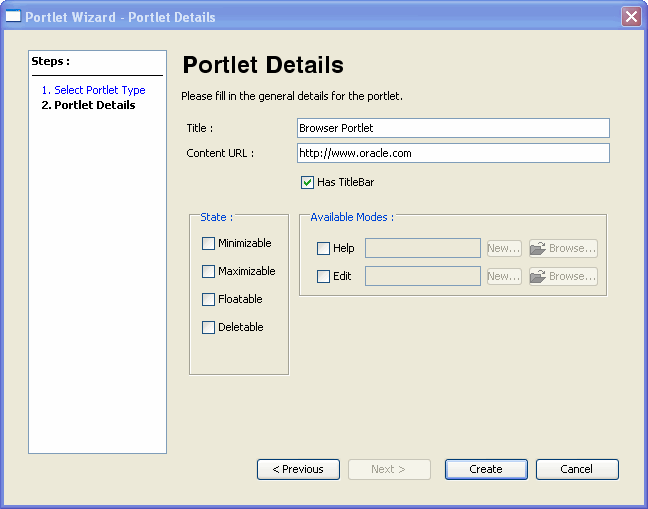Click the Portlet Details heading
This screenshot has height=509, width=648.
point(263,65)
